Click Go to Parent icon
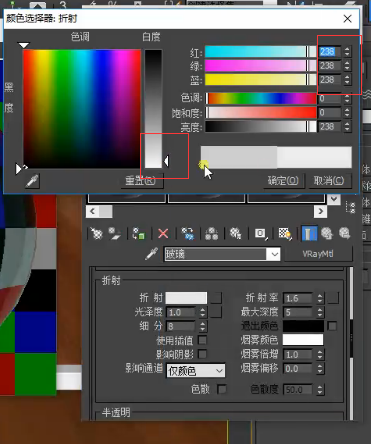Screen dimensions: 371x444 coord(327,233)
